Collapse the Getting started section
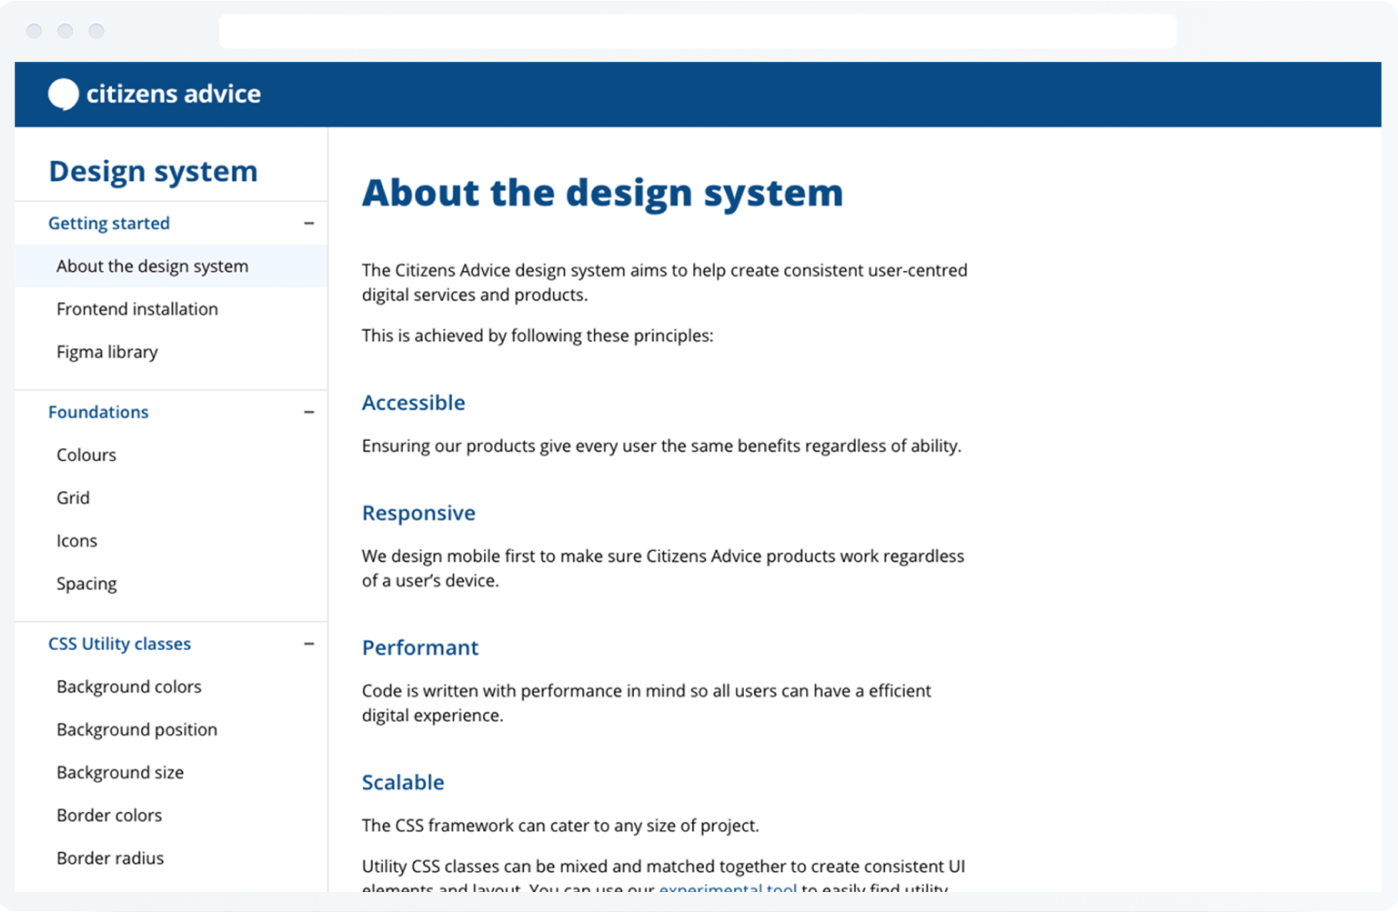This screenshot has height=912, width=1398. 309,223
